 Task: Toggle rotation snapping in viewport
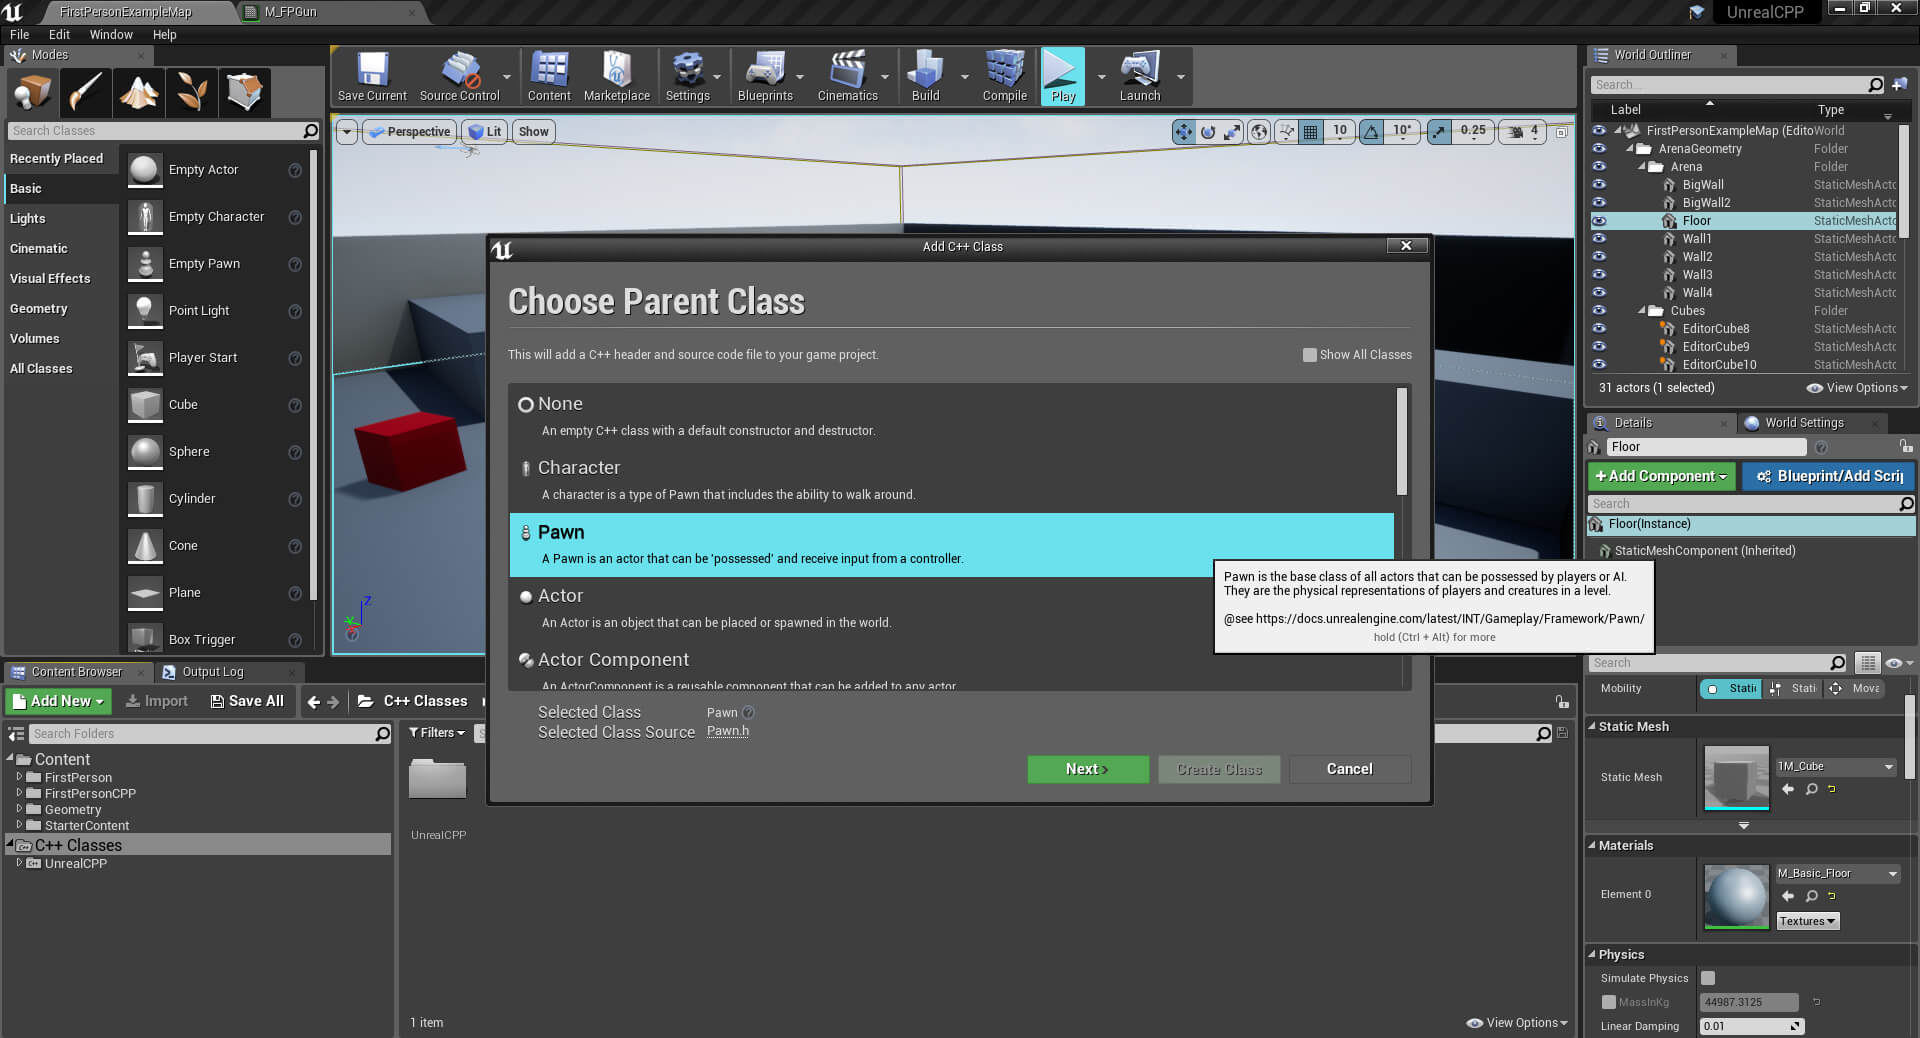(x=1372, y=132)
